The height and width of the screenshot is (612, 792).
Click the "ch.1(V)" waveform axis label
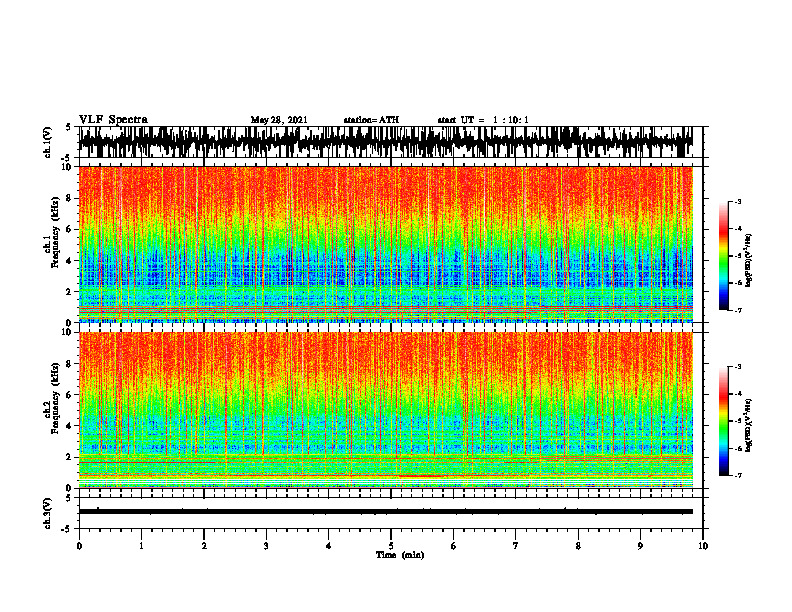(48, 142)
